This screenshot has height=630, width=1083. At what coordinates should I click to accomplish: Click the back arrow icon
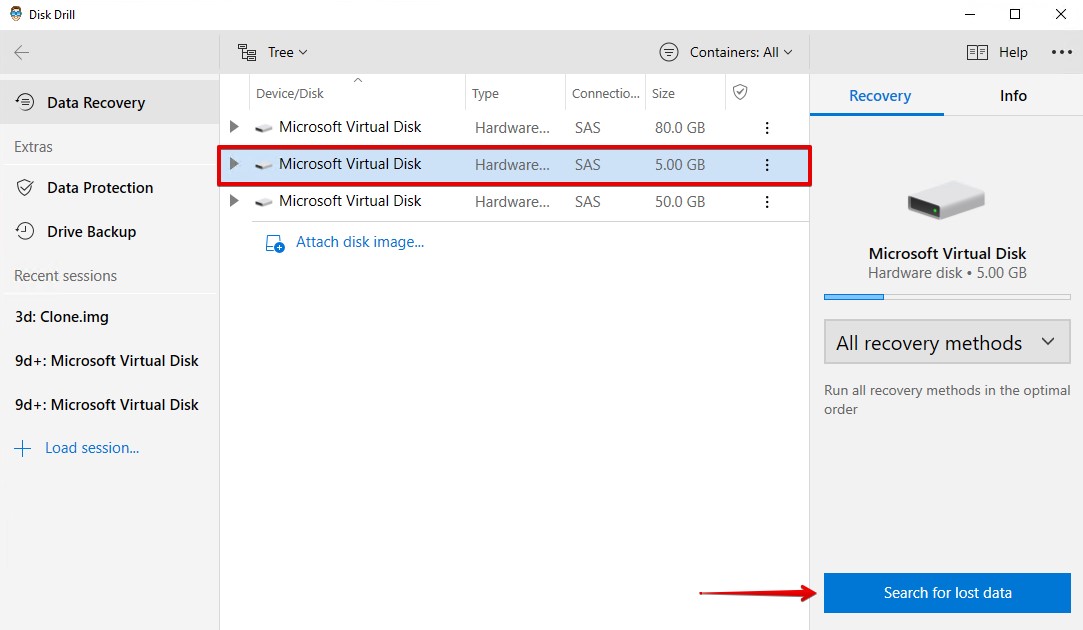point(21,52)
